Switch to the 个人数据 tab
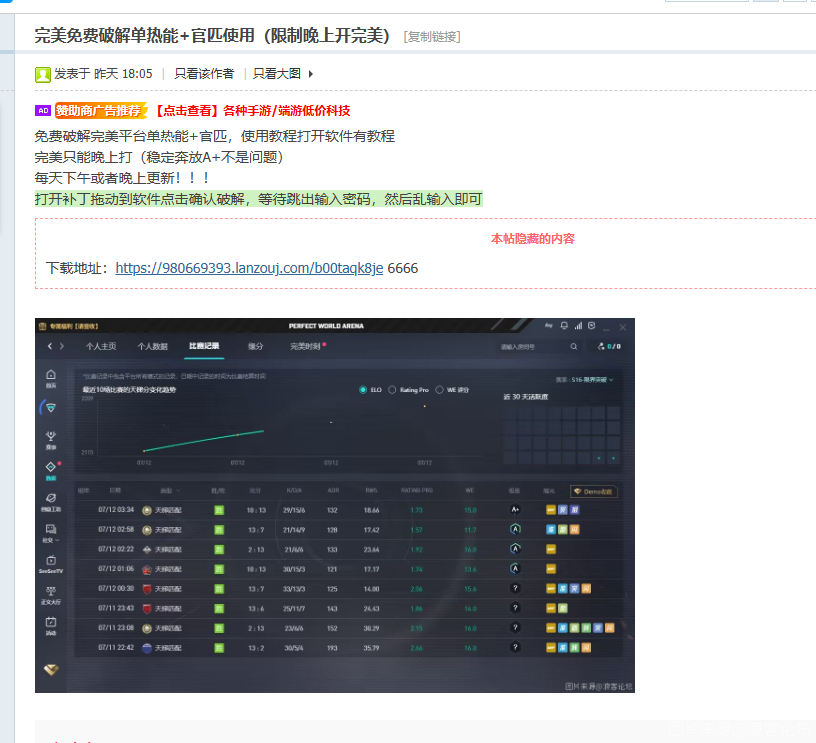This screenshot has height=743, width=816. tap(151, 346)
